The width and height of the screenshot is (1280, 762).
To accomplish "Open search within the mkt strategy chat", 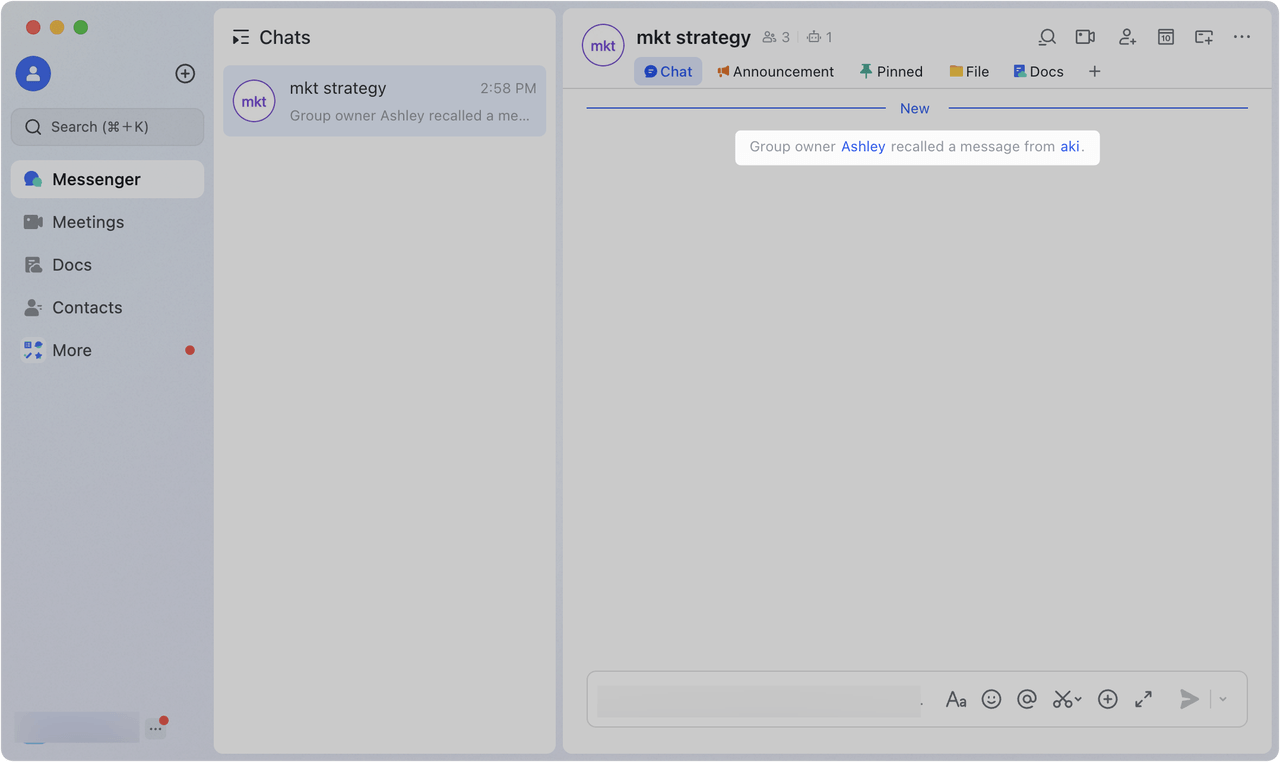I will 1046,37.
